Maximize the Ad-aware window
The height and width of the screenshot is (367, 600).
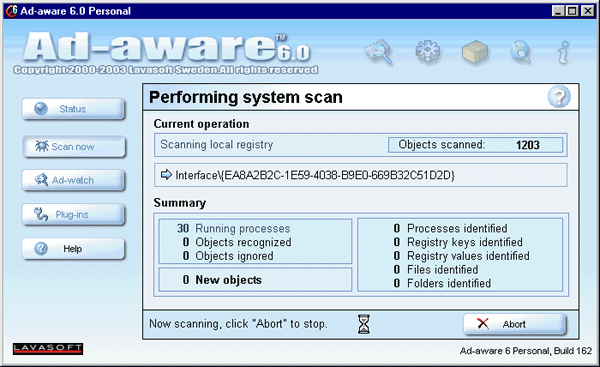point(573,11)
